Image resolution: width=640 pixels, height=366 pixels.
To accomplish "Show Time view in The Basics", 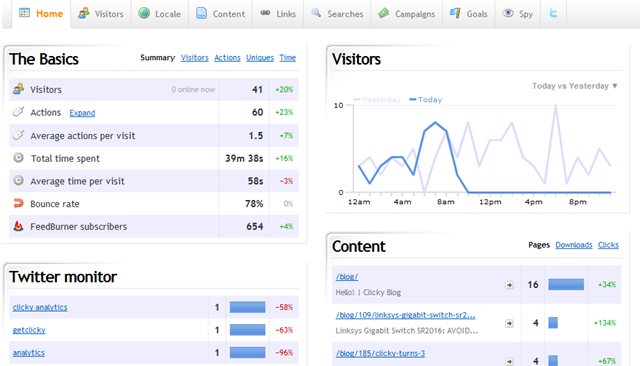I will click(x=287, y=58).
